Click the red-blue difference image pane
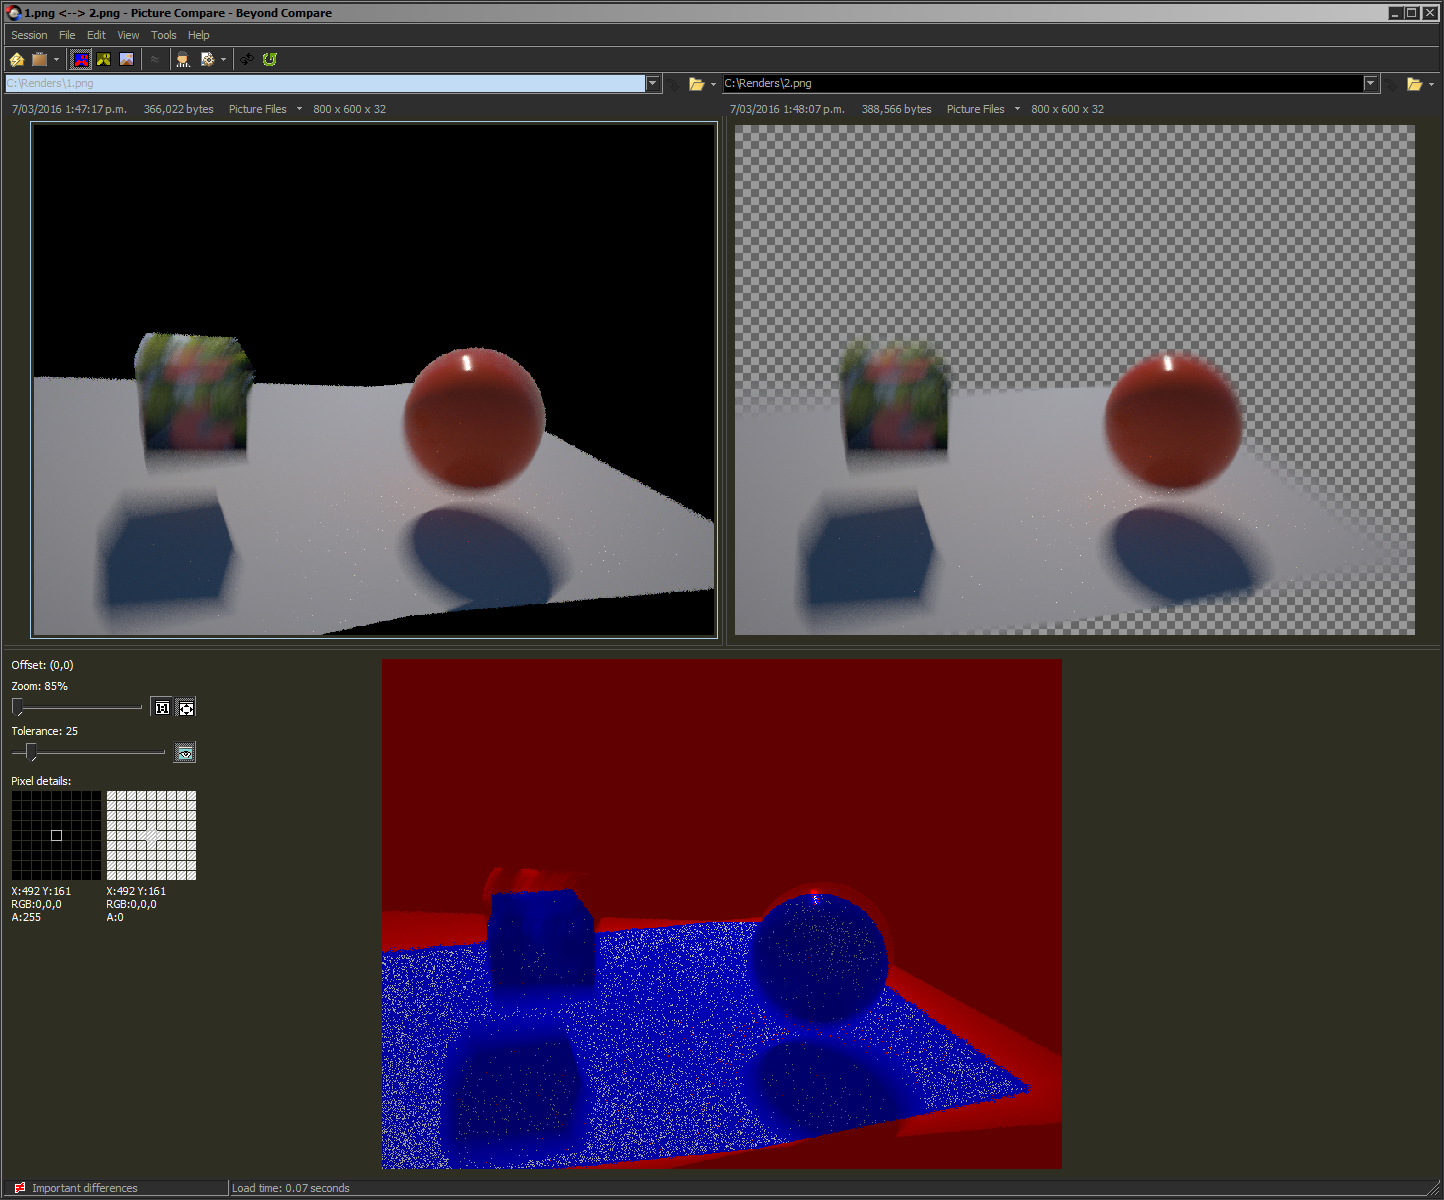1444x1200 pixels. point(722,914)
